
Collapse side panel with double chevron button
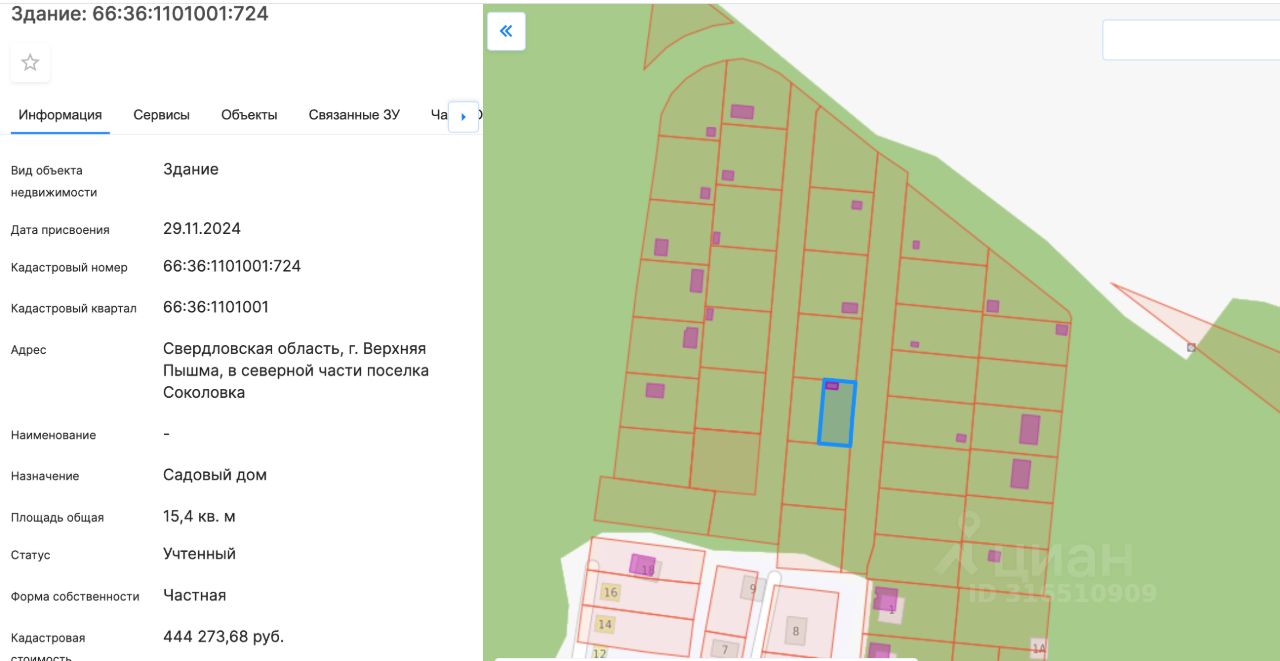[x=506, y=31]
